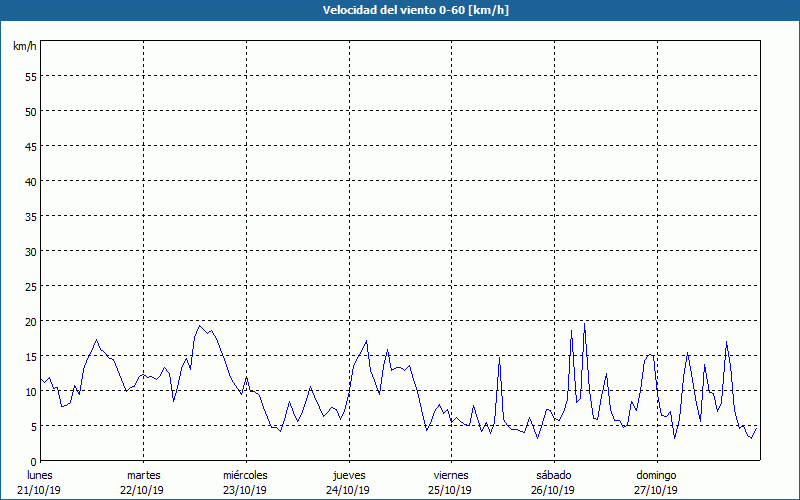The image size is (800, 500).
Task: Click the y-axis value 45
Action: 31,147
